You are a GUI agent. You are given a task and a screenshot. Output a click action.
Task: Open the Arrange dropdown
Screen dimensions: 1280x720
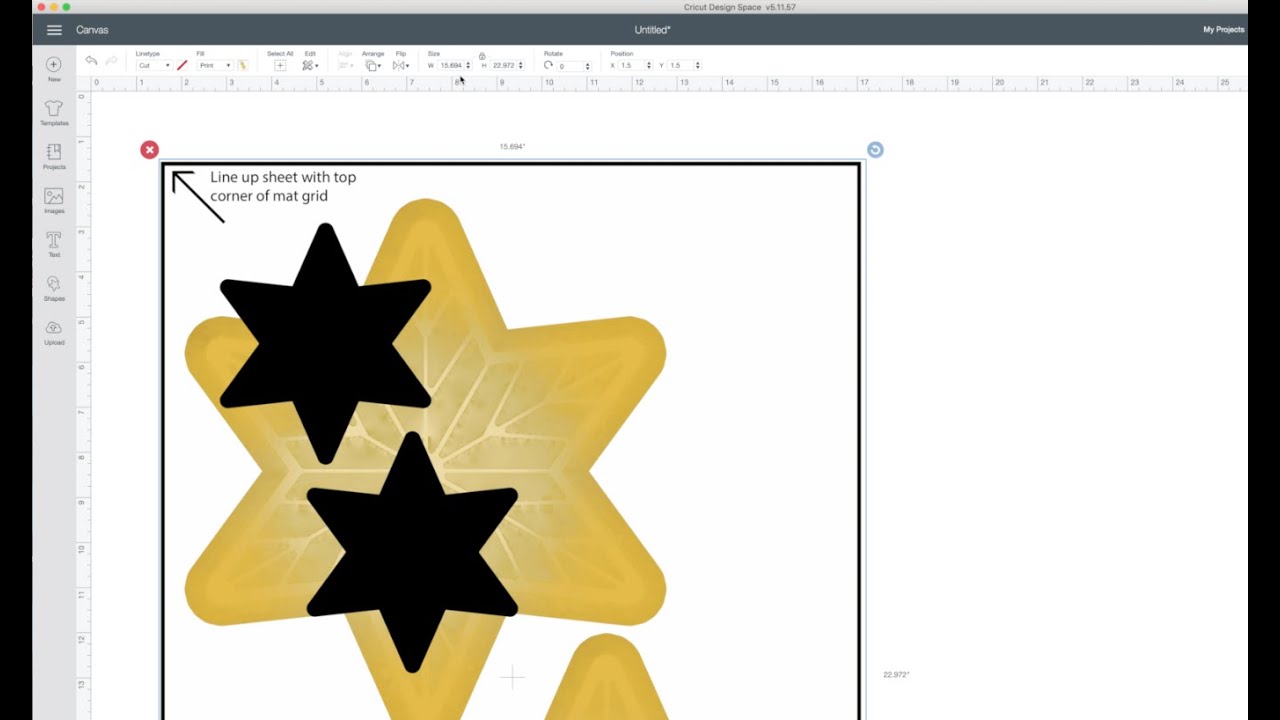click(x=373, y=65)
